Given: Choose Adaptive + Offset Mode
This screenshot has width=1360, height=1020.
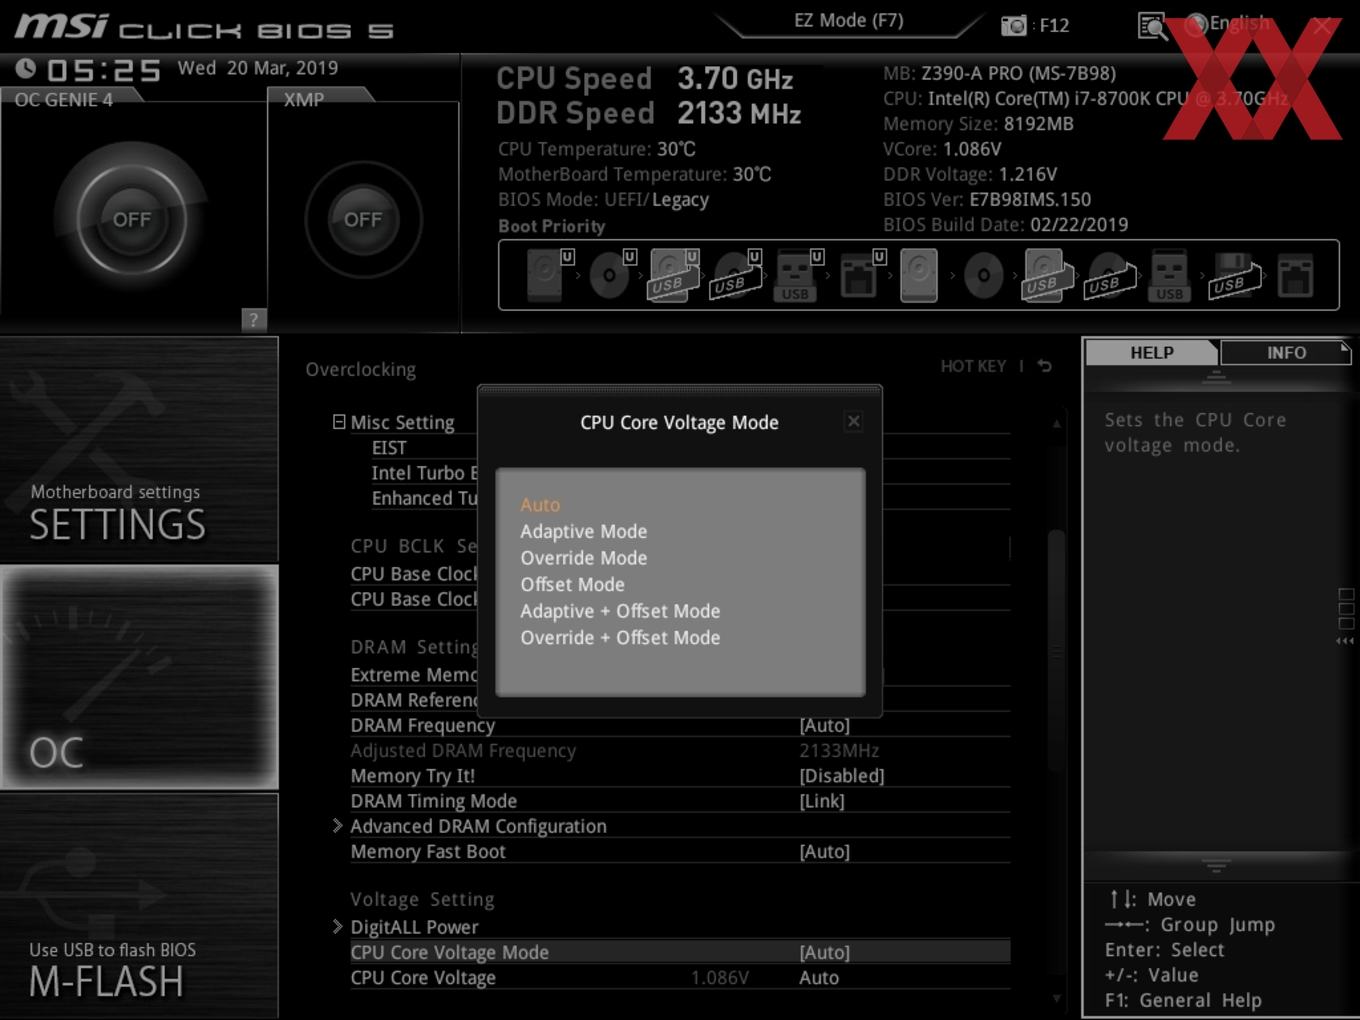Looking at the screenshot, I should click(x=620, y=611).
